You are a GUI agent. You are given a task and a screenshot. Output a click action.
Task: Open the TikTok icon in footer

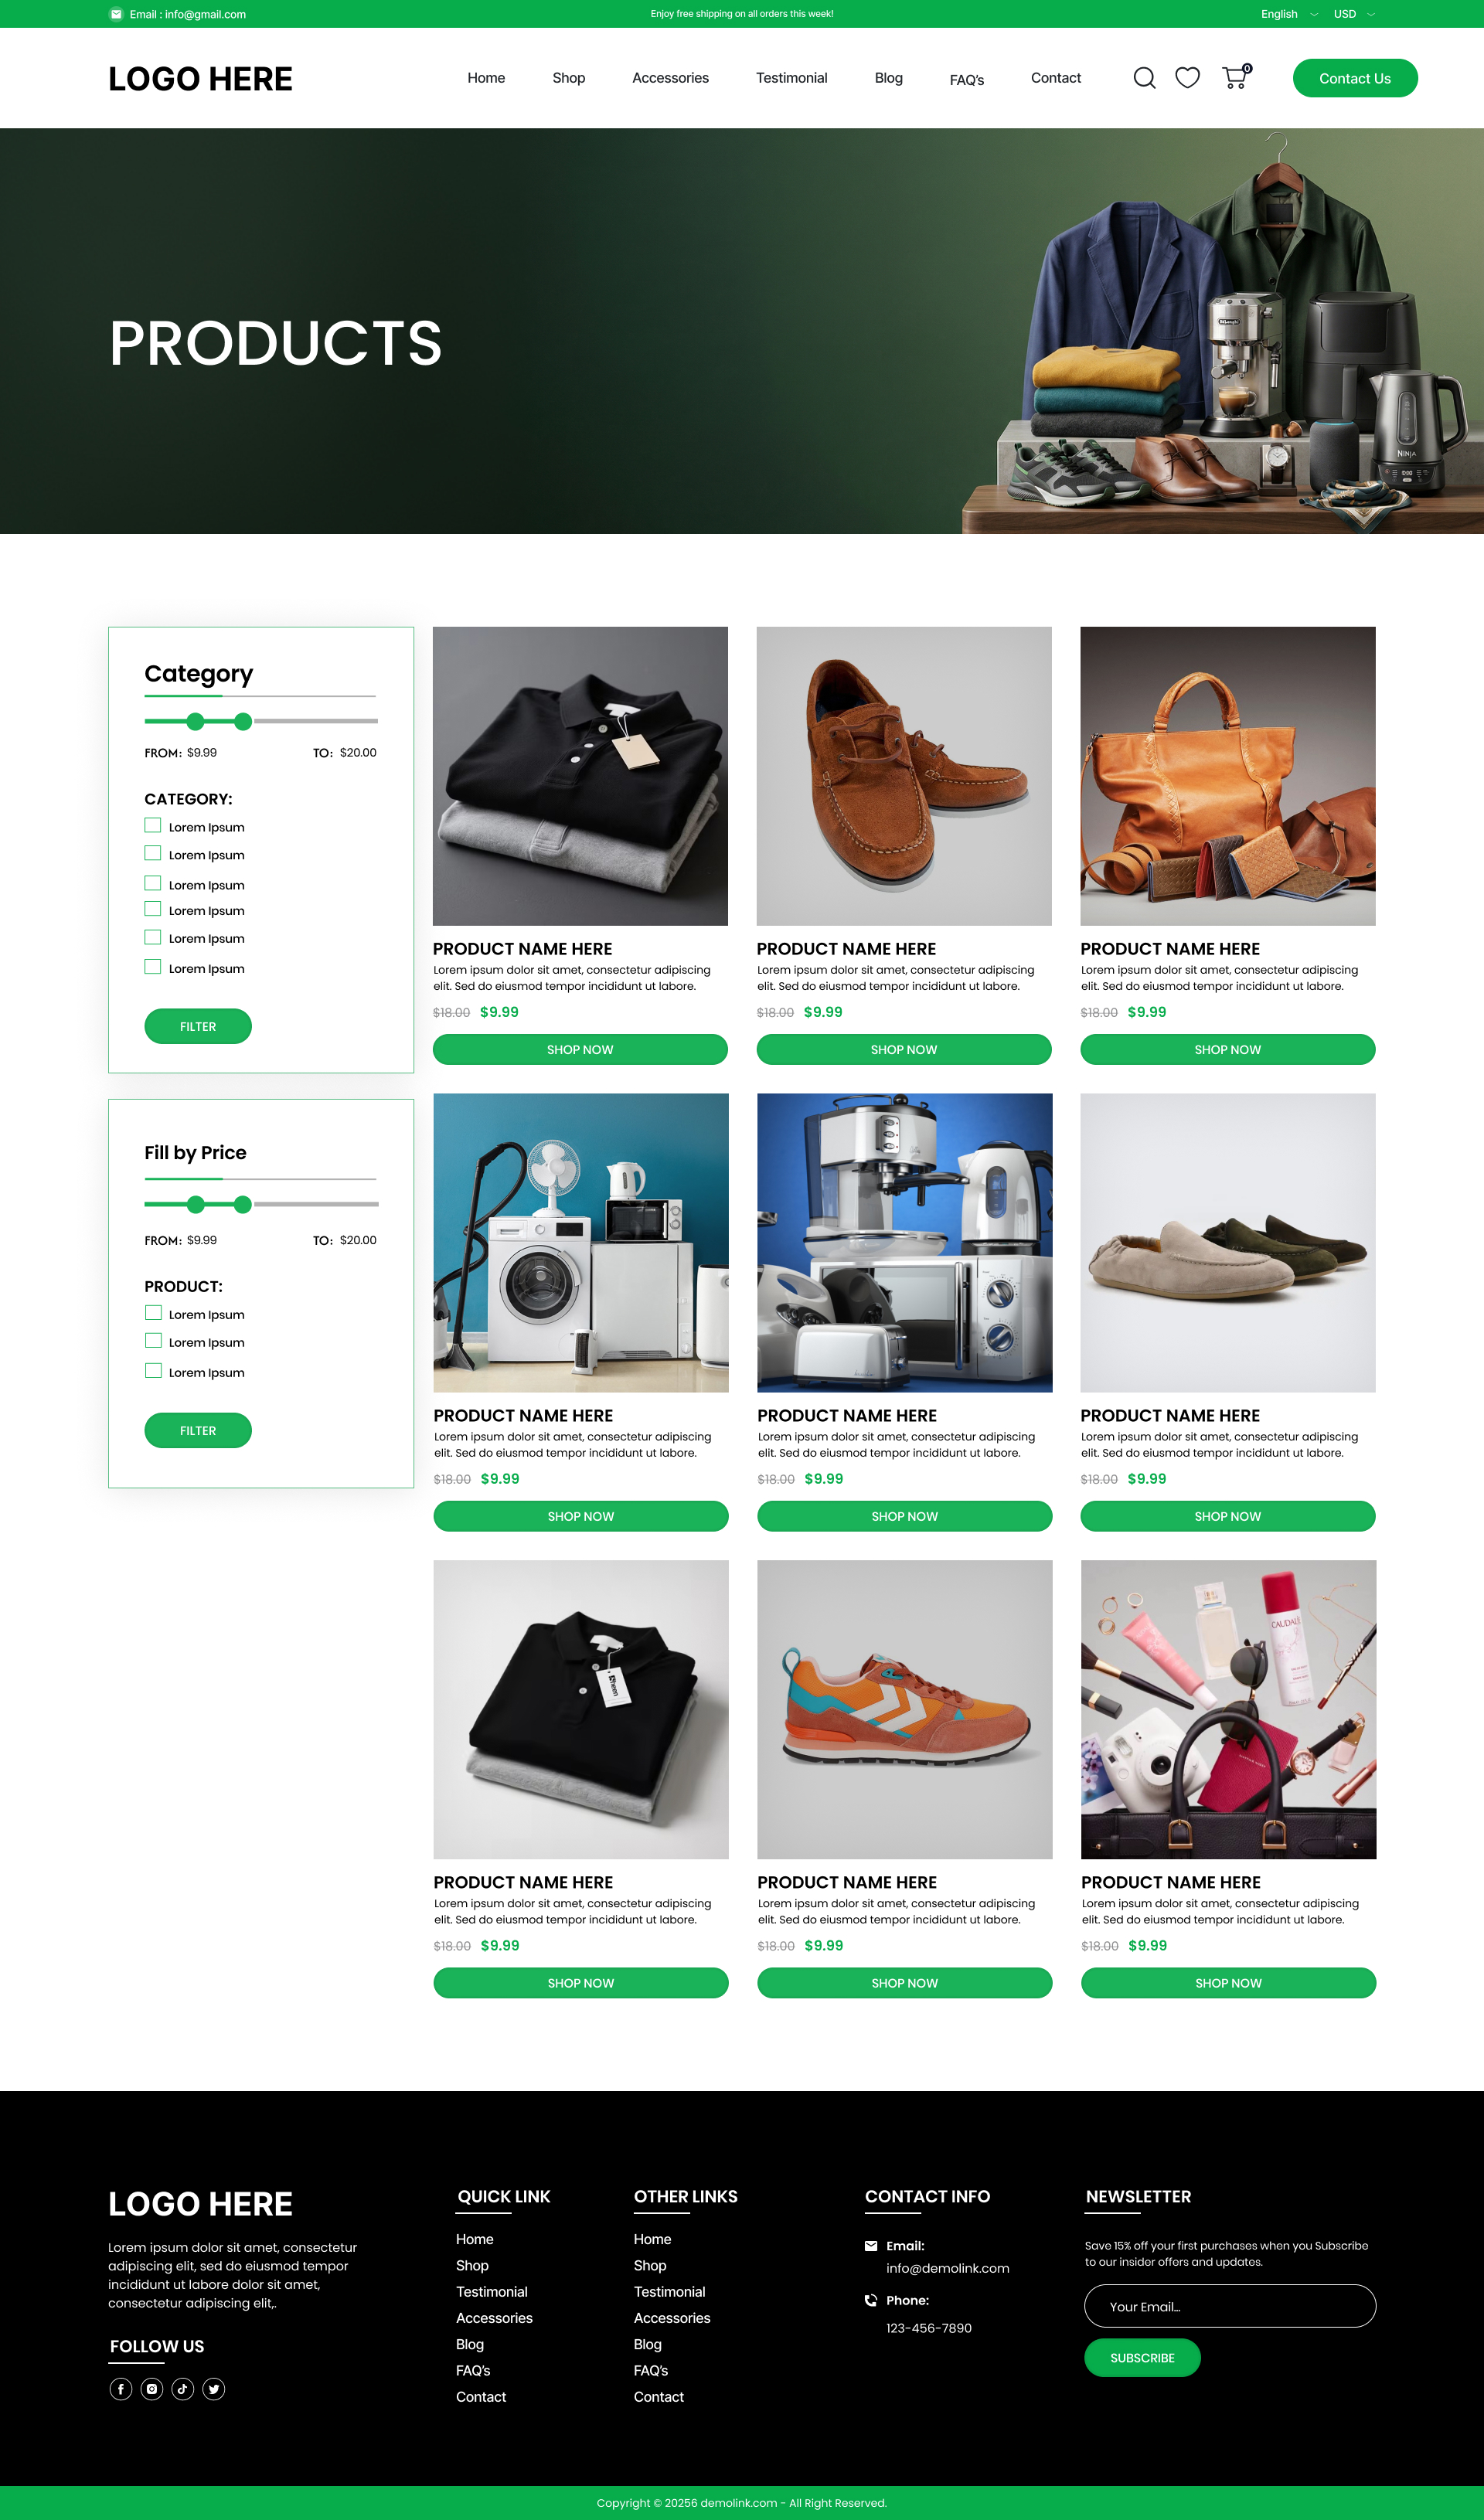tap(183, 2389)
